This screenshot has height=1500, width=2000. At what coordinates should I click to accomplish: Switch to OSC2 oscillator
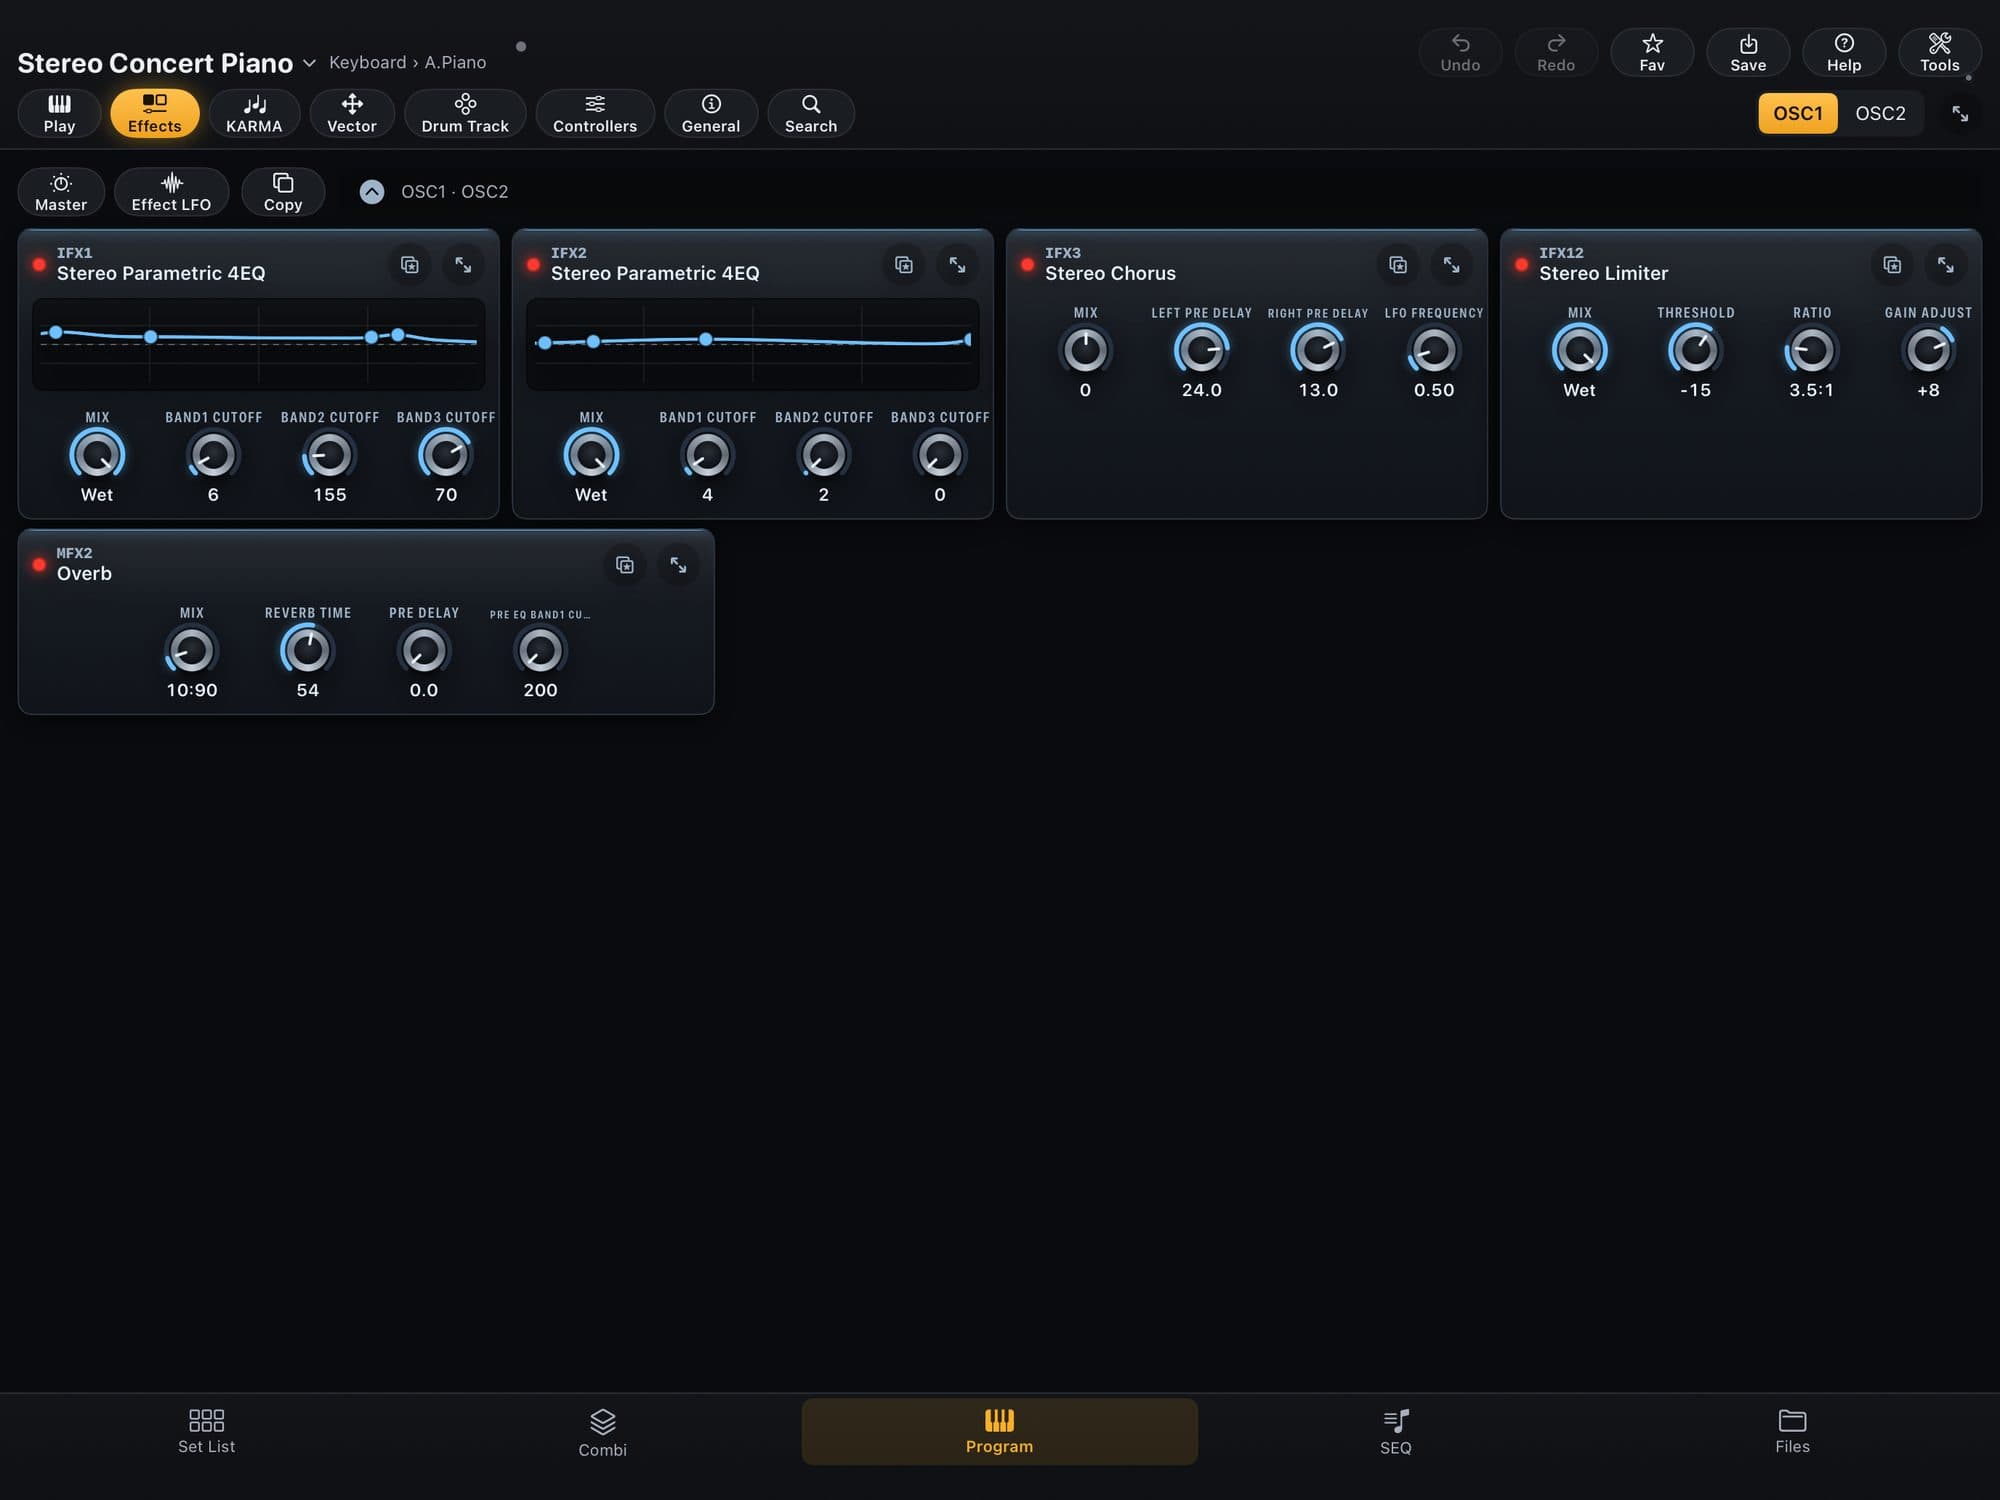(x=1880, y=113)
